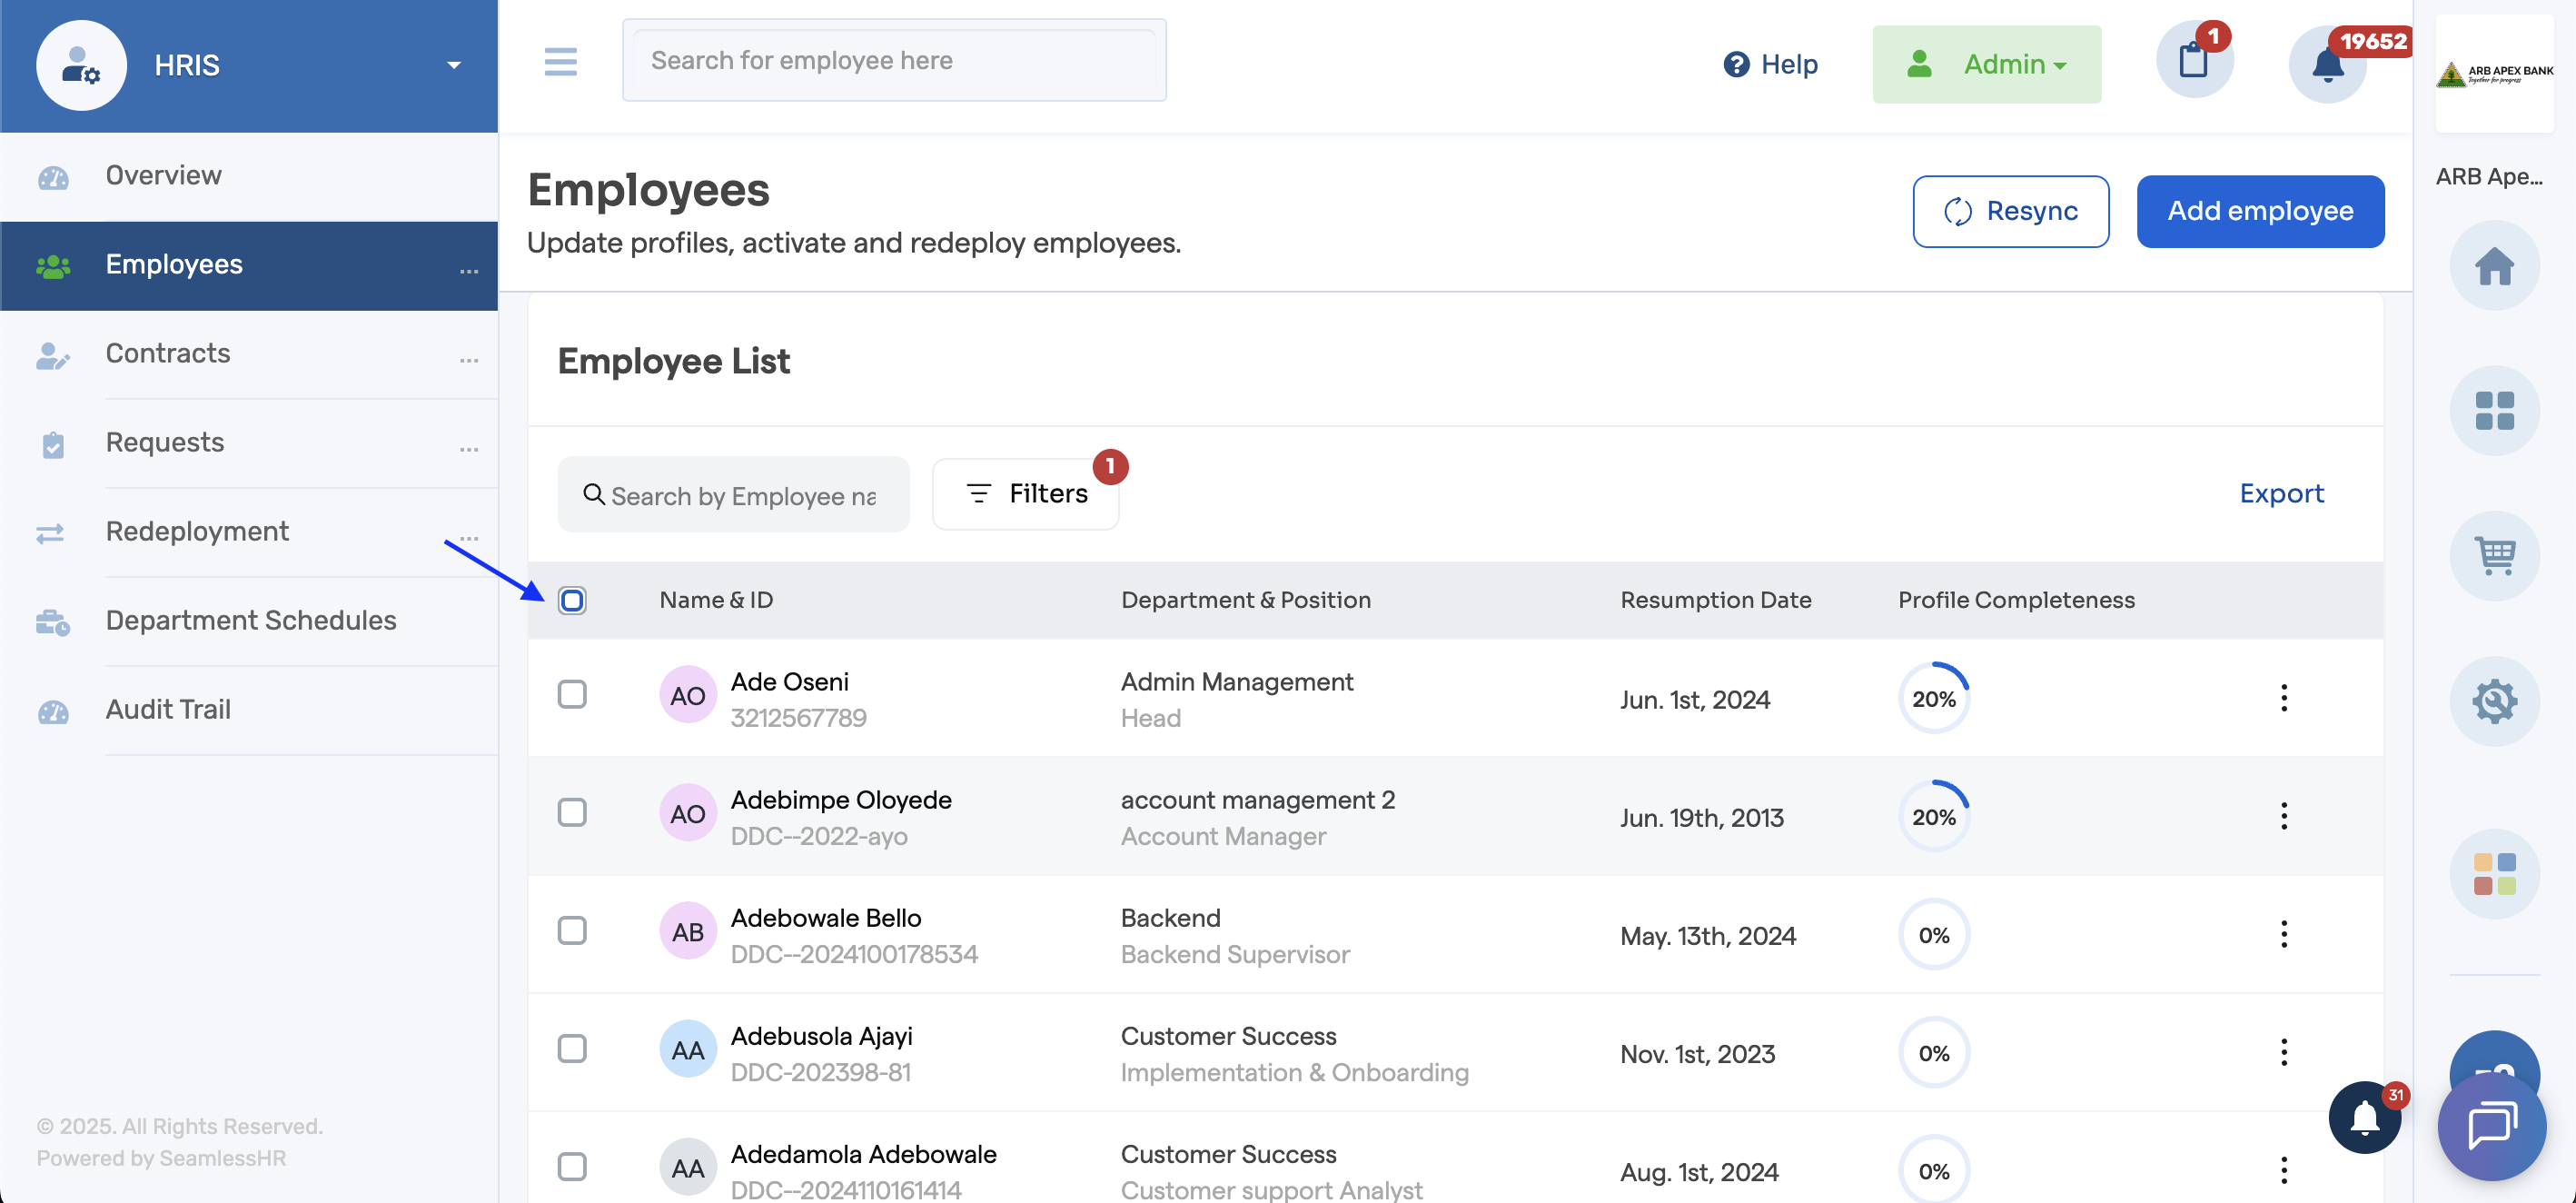Click the Requests clipboard icon
The image size is (2576, 1203).
coord(52,445)
